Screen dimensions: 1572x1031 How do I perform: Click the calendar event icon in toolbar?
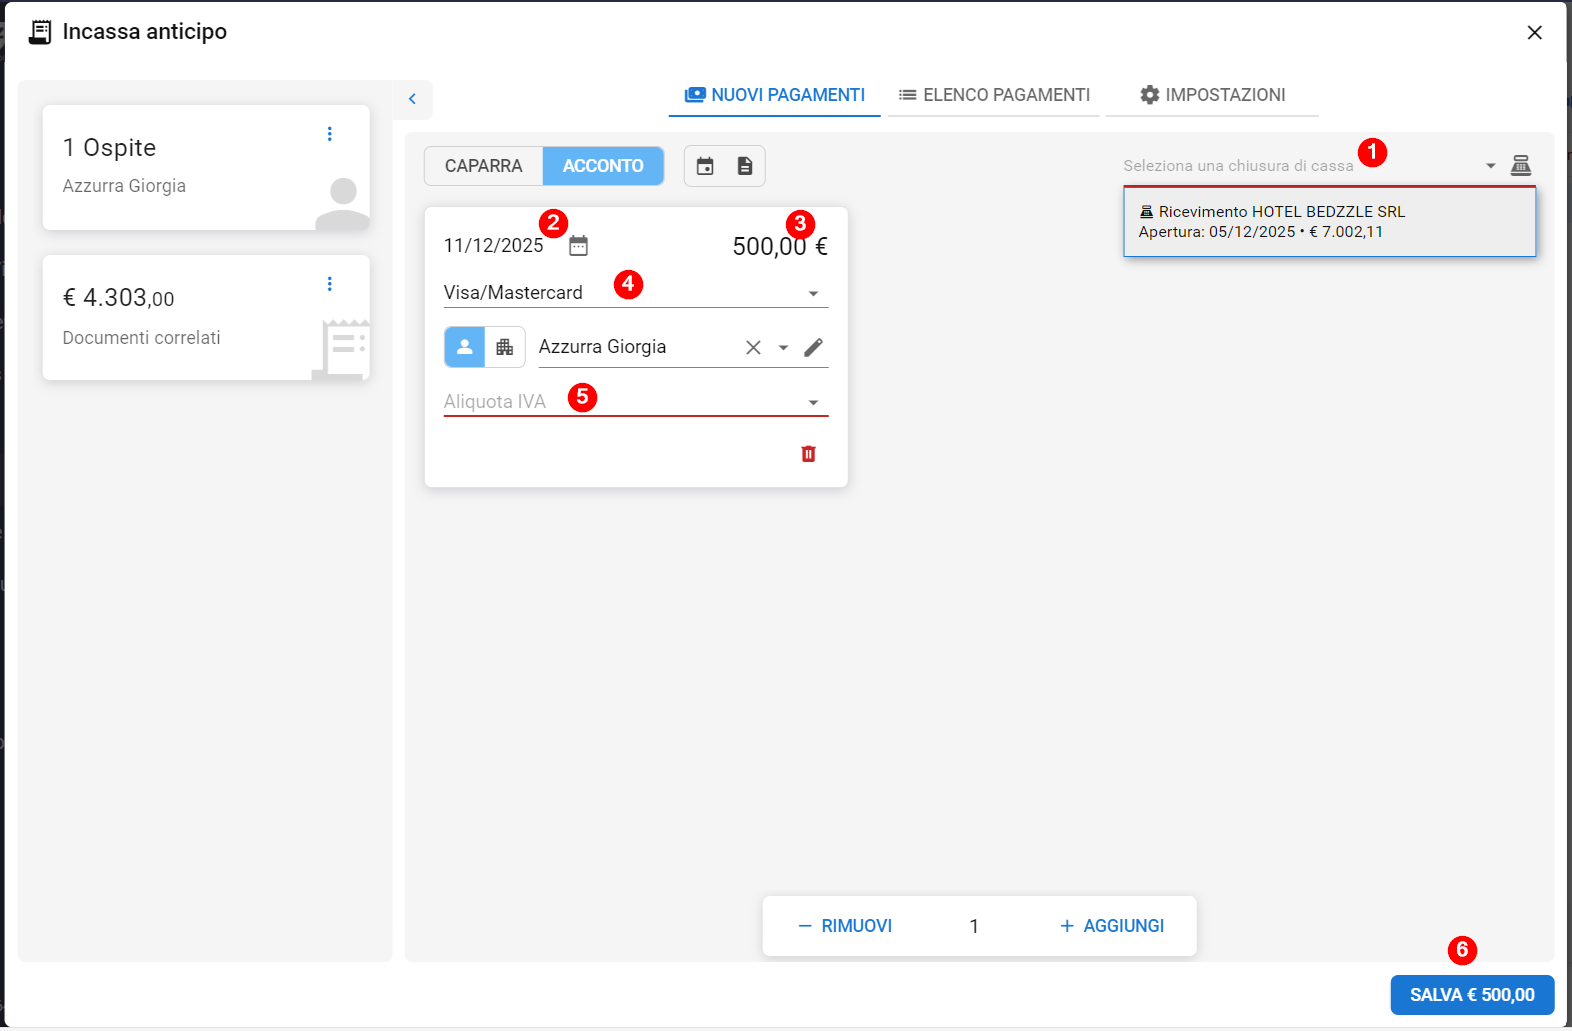pos(705,166)
